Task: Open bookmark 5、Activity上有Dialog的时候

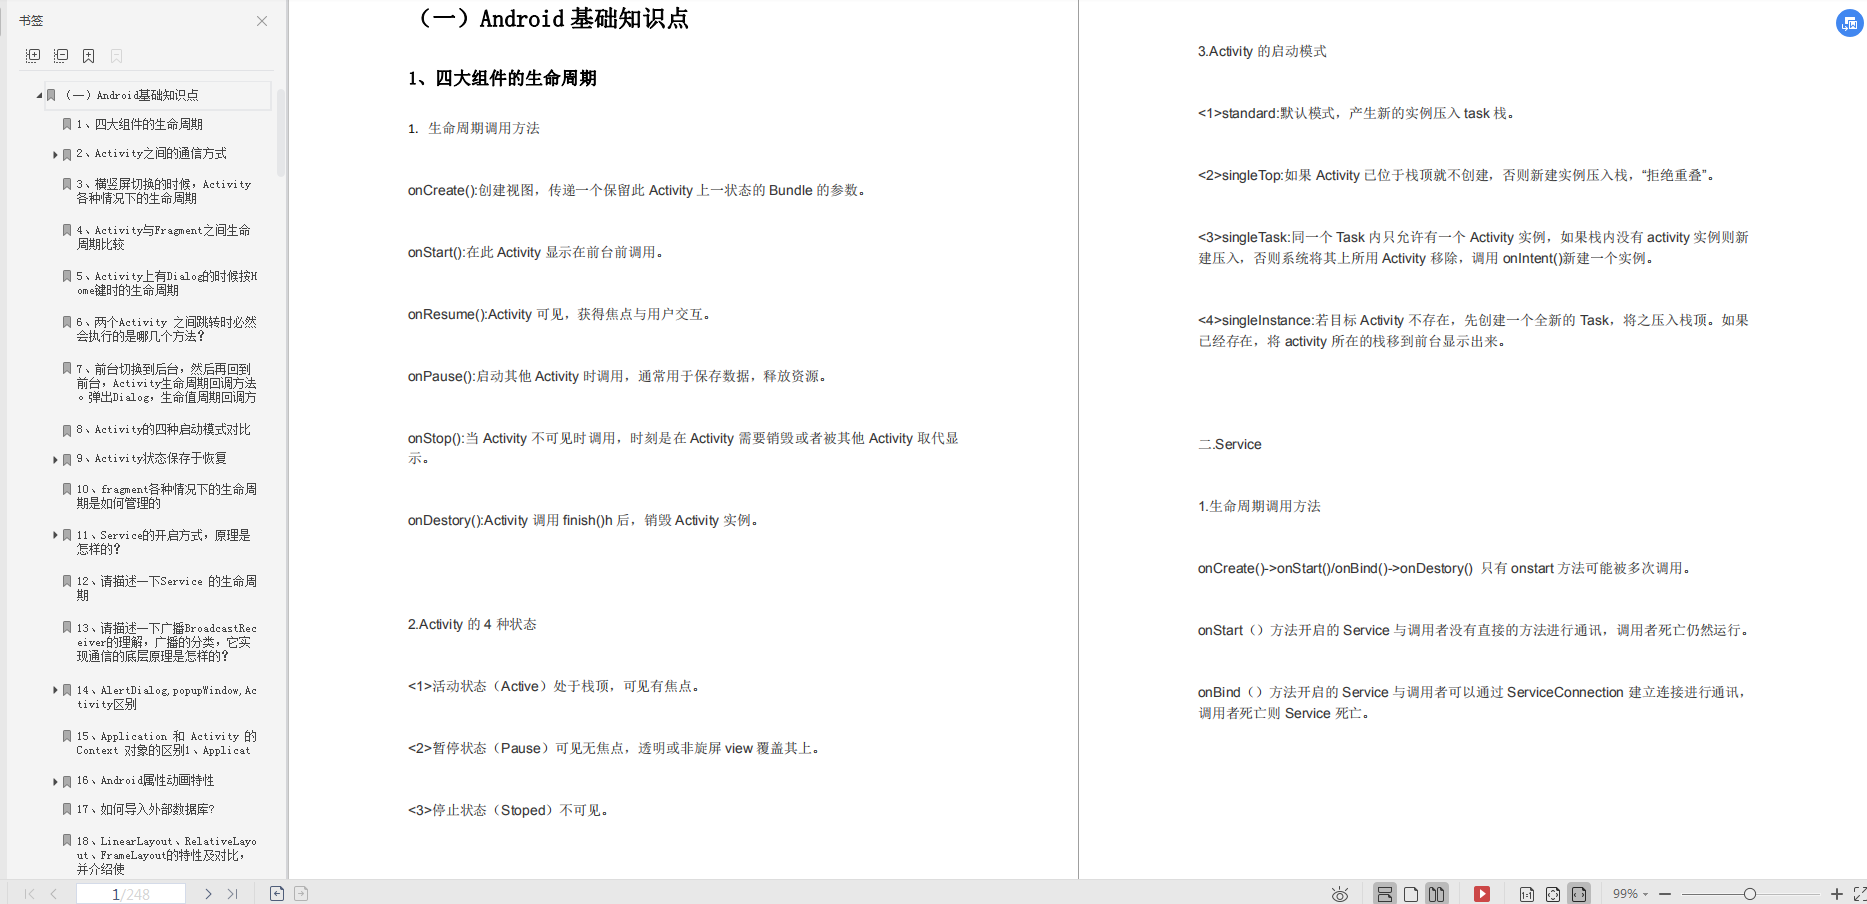Action: click(166, 283)
